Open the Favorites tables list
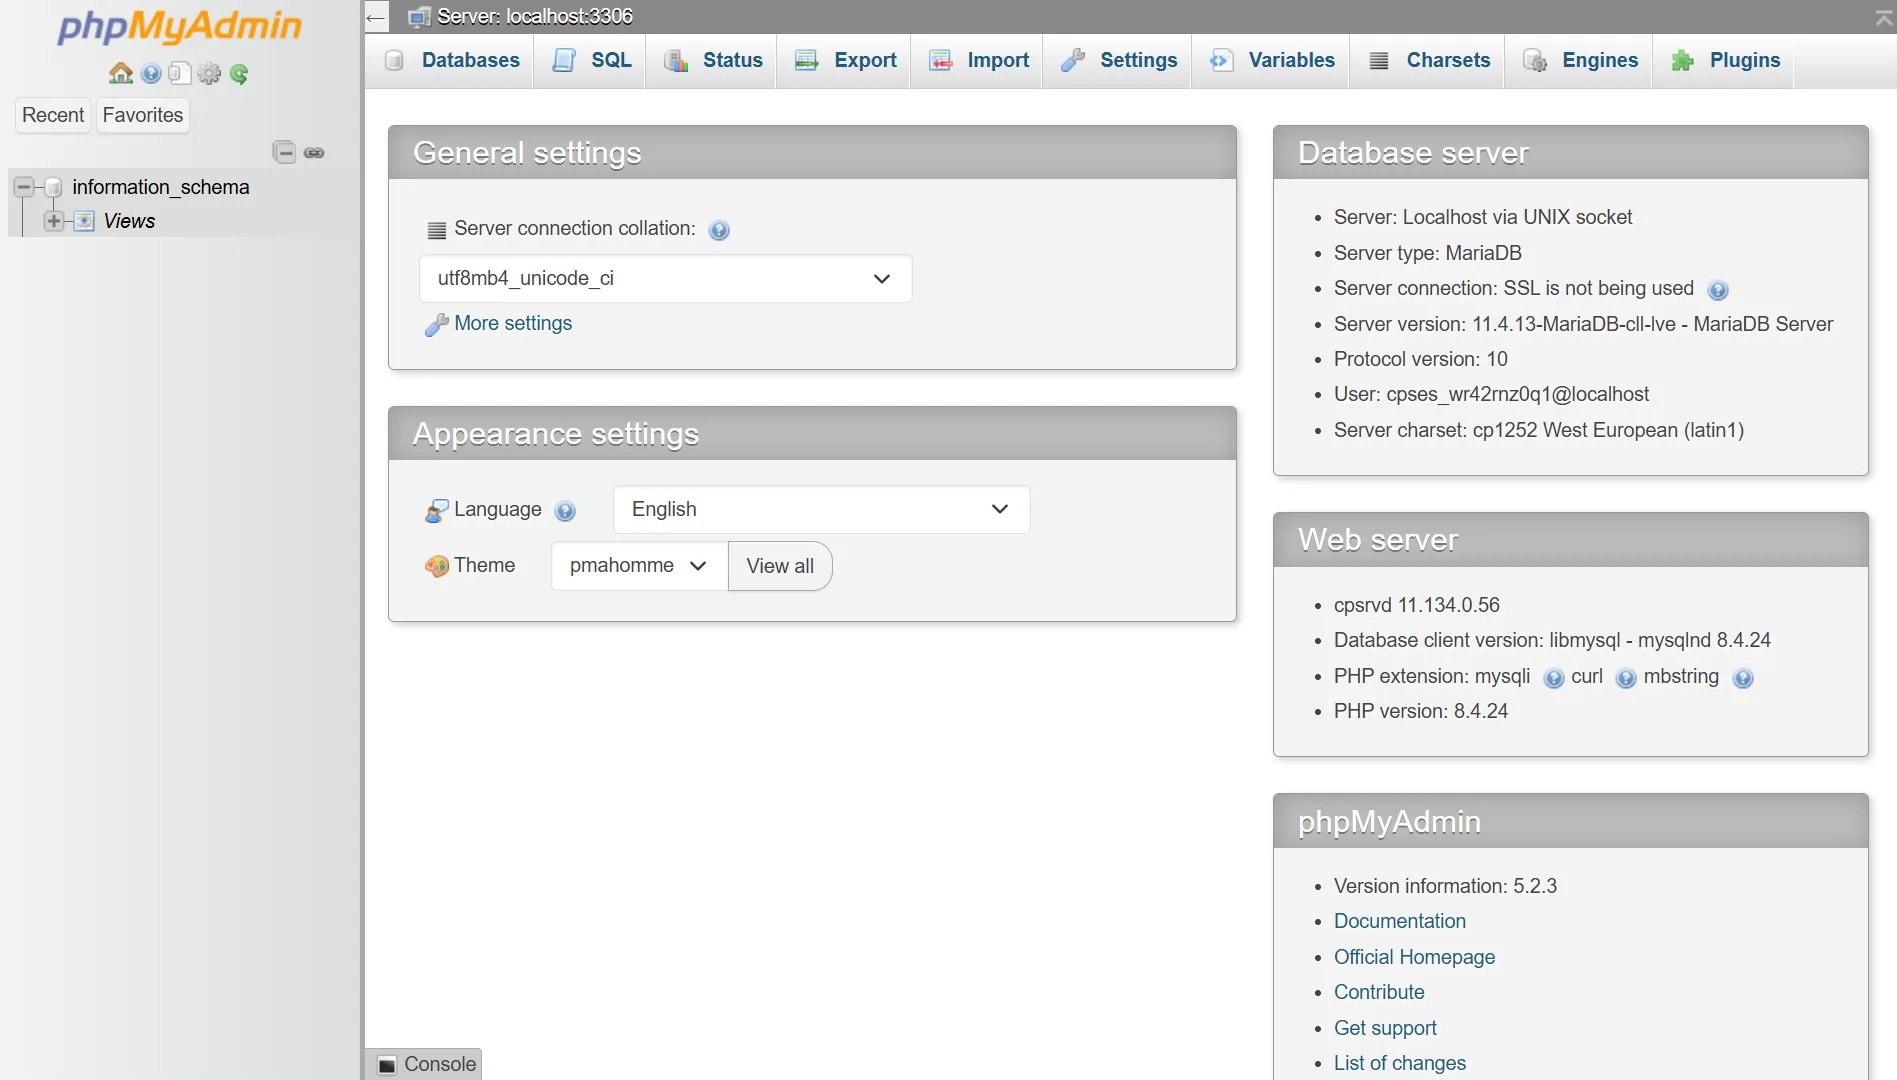Viewport: 1897px width, 1080px height. coord(143,115)
